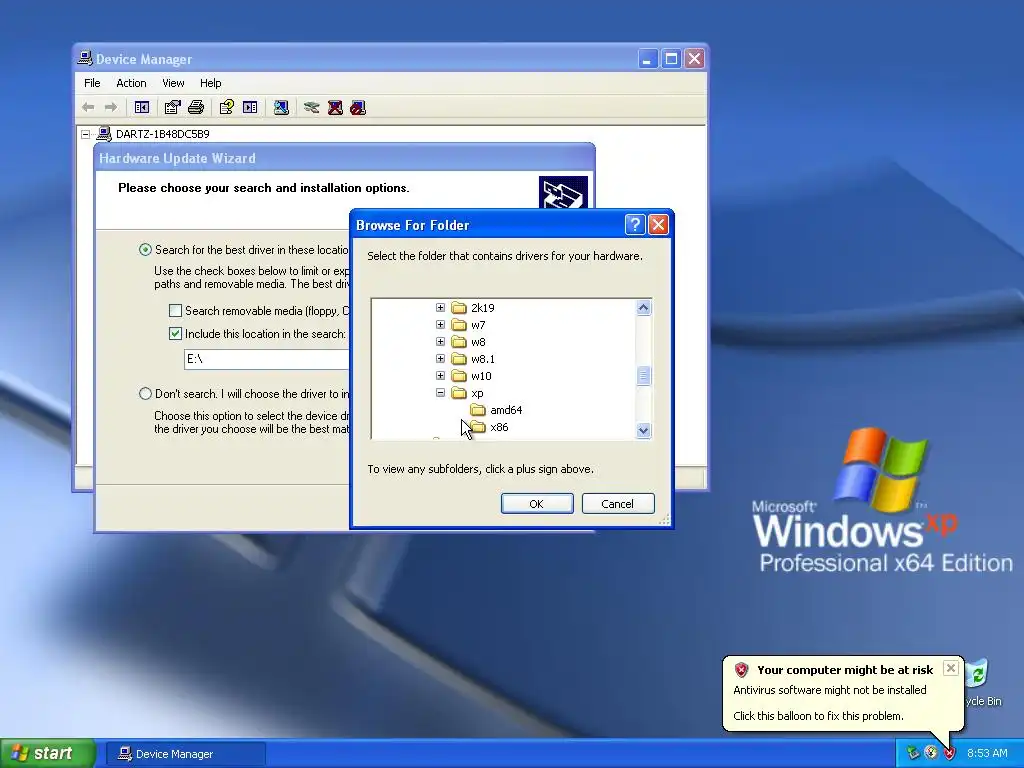Click the middle tray icon beside the red shield
The height and width of the screenshot is (768, 1024).
[931, 753]
